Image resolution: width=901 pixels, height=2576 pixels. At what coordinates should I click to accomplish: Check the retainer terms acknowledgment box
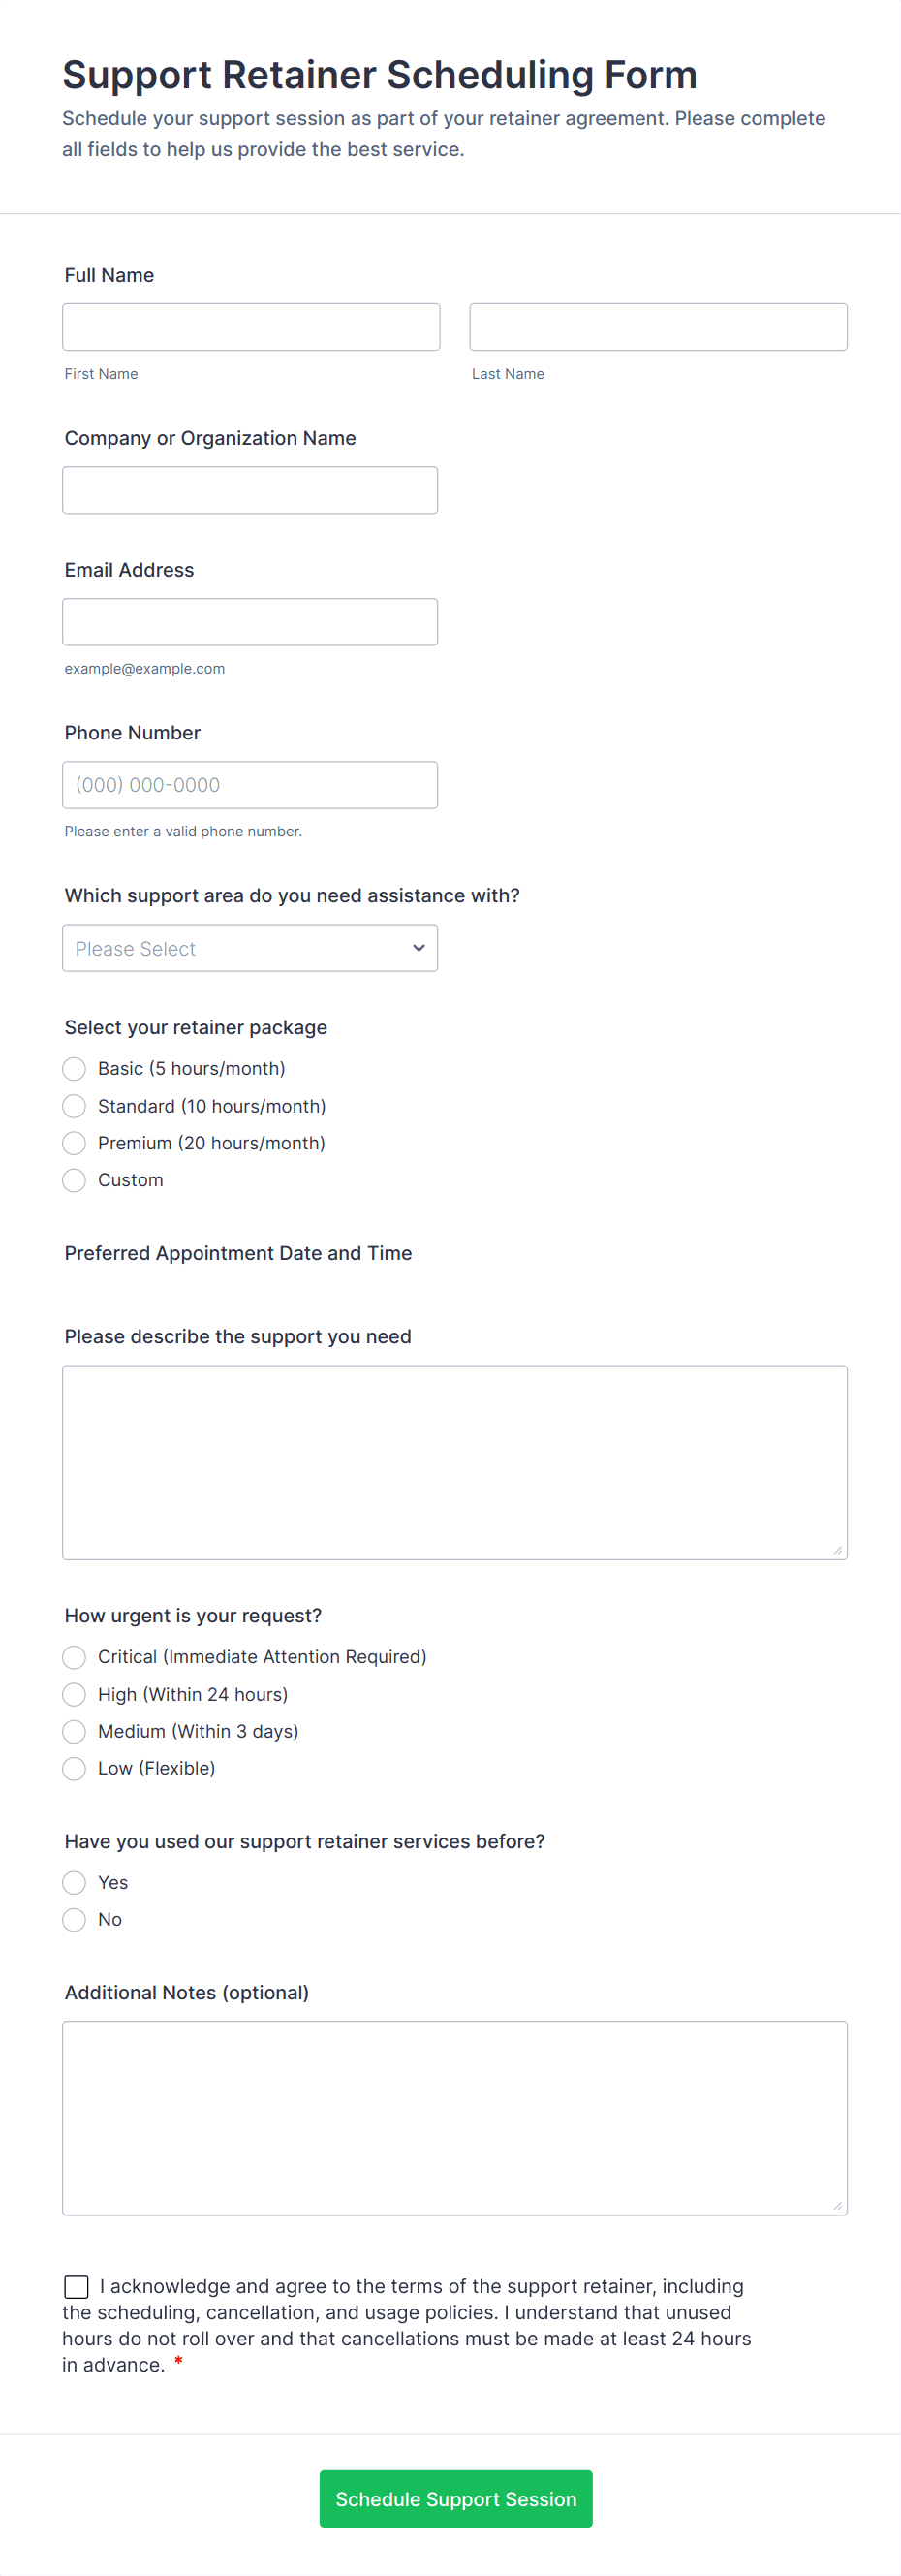click(76, 2286)
